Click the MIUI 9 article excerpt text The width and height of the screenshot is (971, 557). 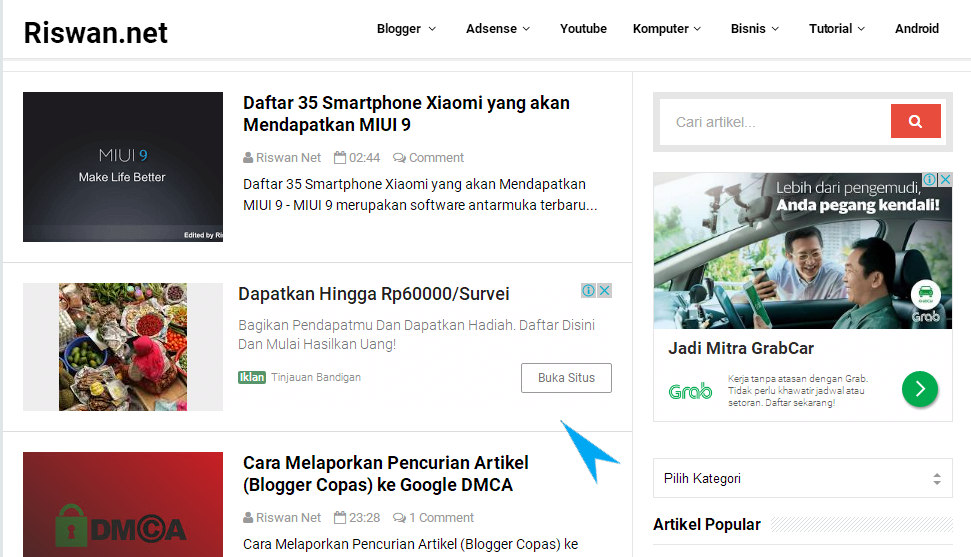pyautogui.click(x=420, y=195)
